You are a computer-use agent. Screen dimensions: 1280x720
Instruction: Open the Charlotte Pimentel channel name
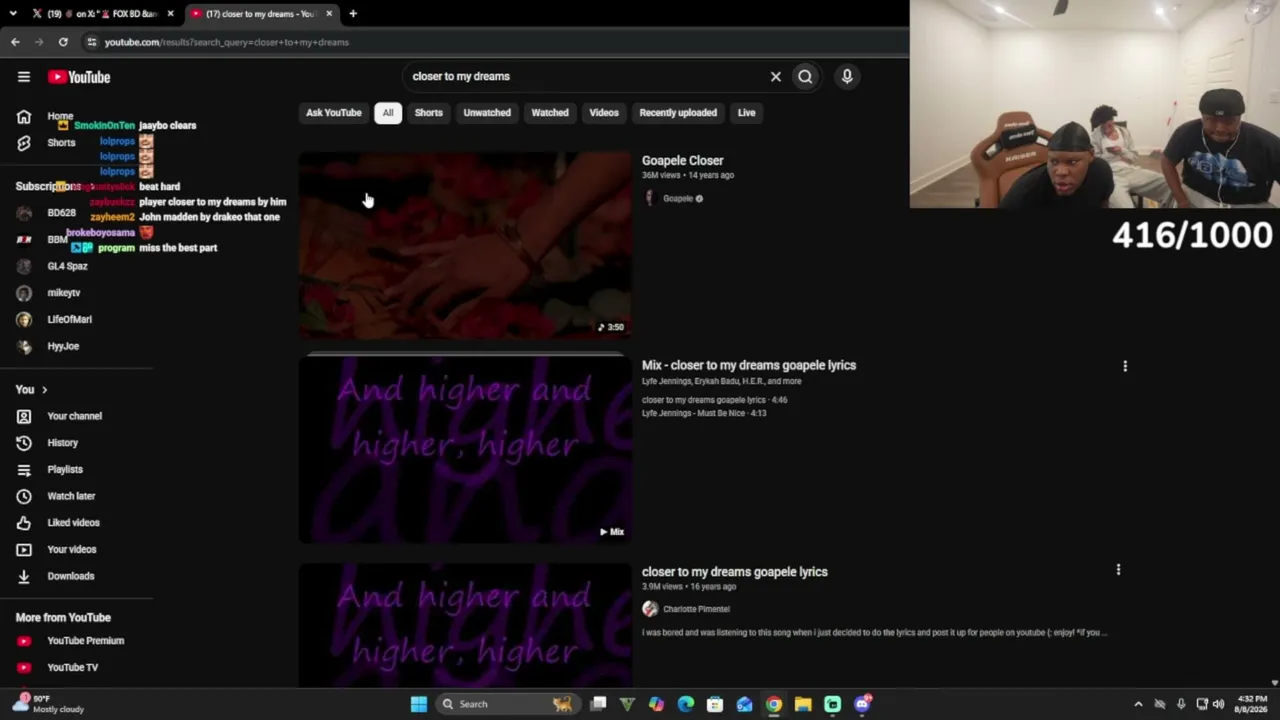coord(696,609)
